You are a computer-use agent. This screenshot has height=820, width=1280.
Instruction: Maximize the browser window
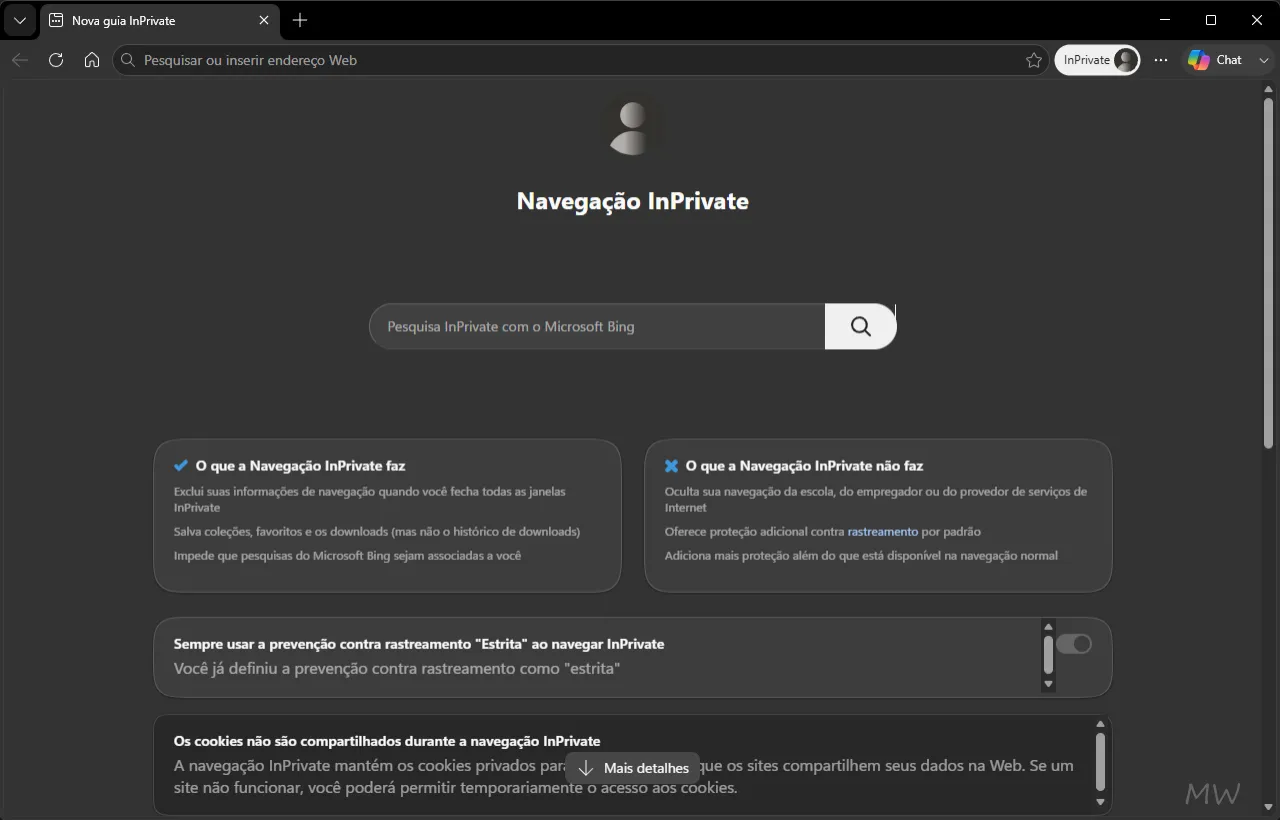pyautogui.click(x=1211, y=20)
